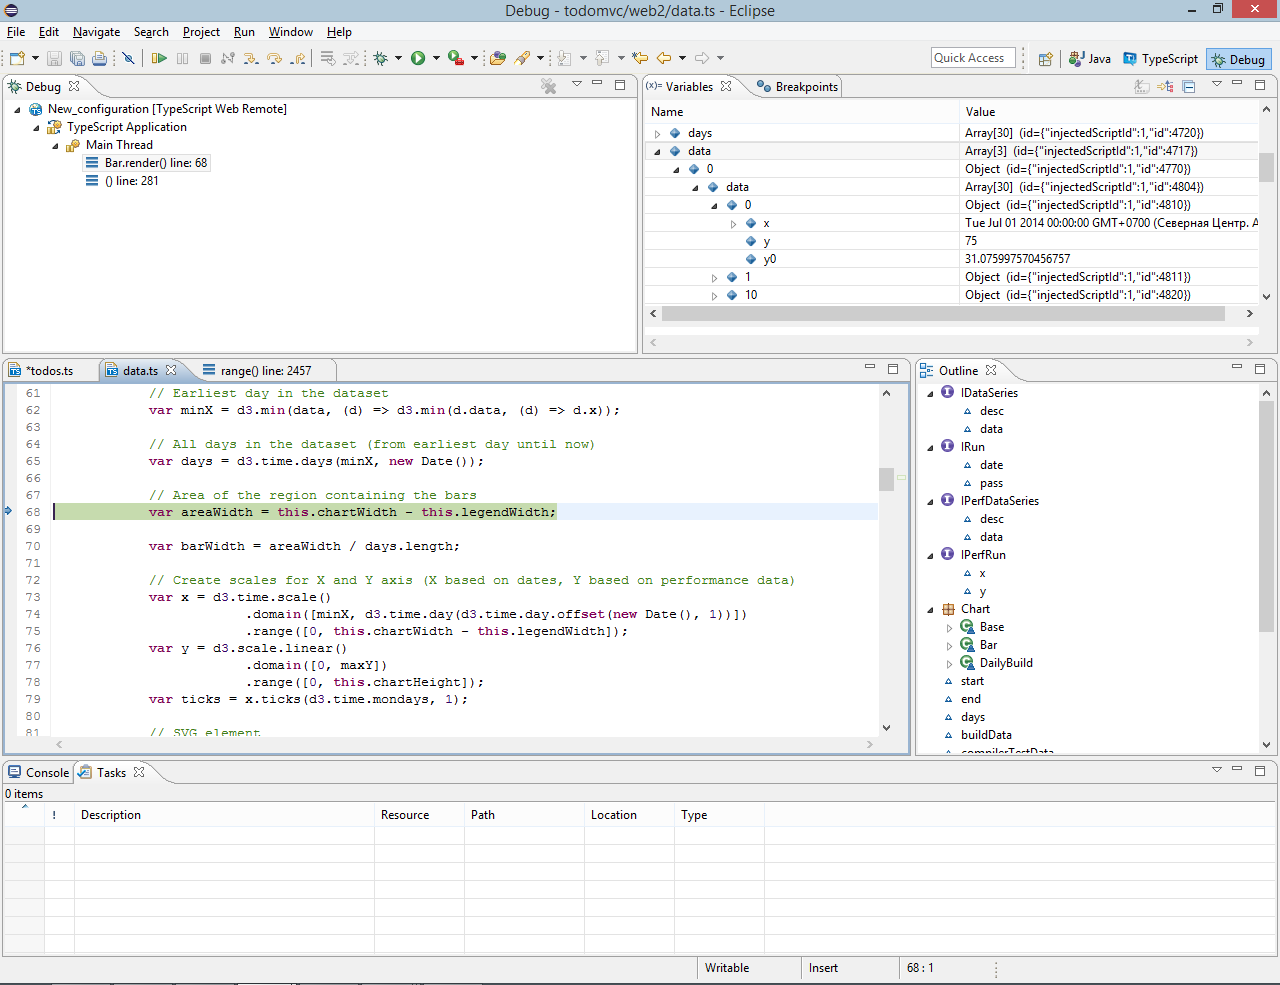Collapse New_configuration launch node
This screenshot has height=985, width=1280.
(17, 109)
